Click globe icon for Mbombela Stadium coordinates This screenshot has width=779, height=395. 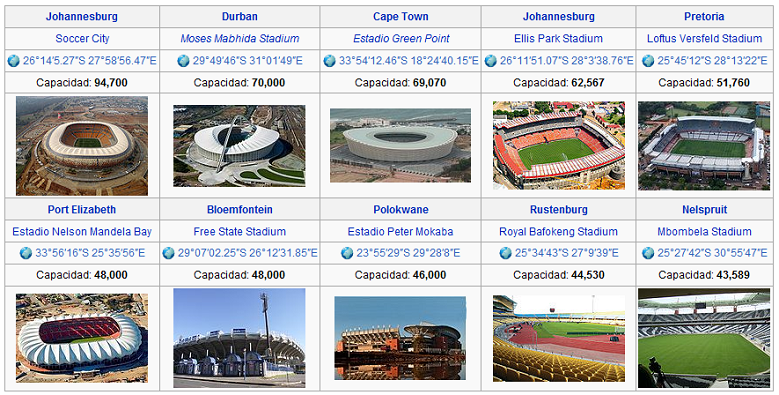click(x=648, y=253)
